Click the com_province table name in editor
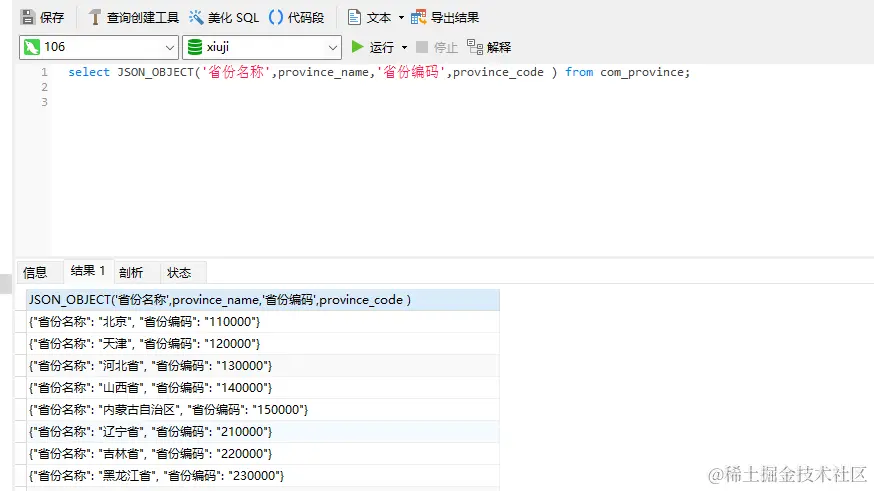This screenshot has width=874, height=491. pos(644,72)
